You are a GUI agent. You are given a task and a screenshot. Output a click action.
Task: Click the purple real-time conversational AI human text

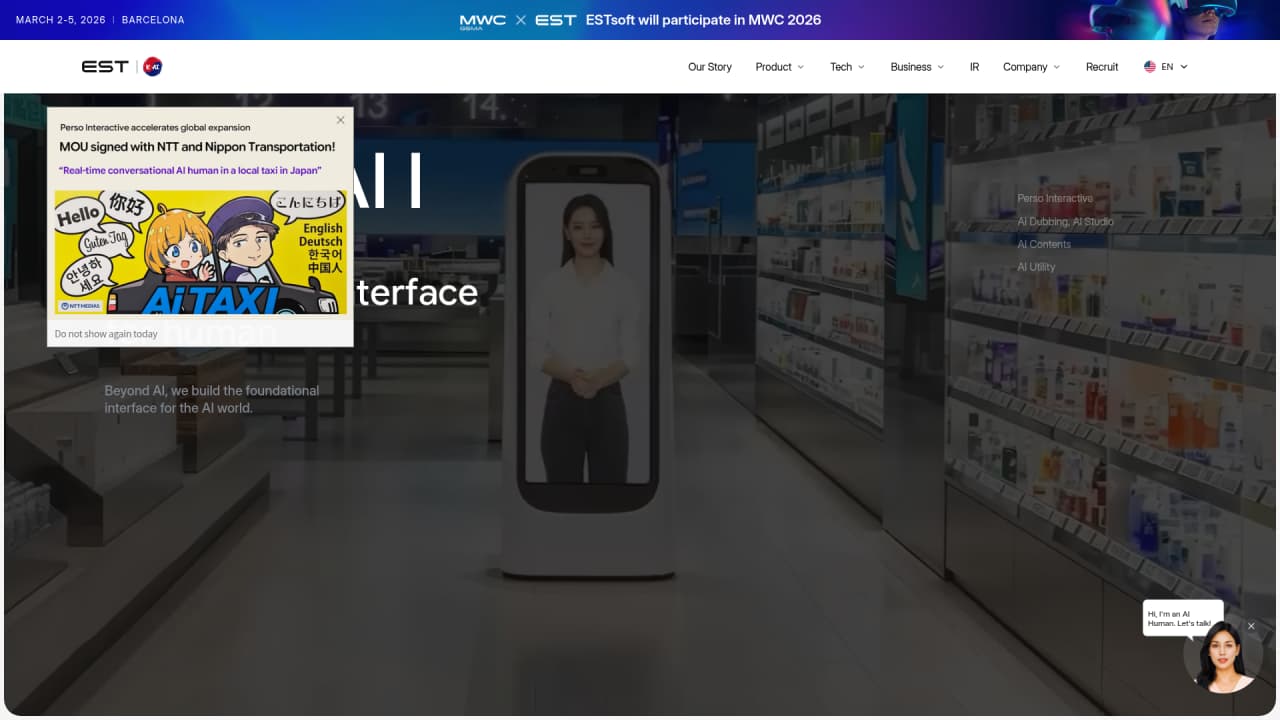(x=188, y=171)
